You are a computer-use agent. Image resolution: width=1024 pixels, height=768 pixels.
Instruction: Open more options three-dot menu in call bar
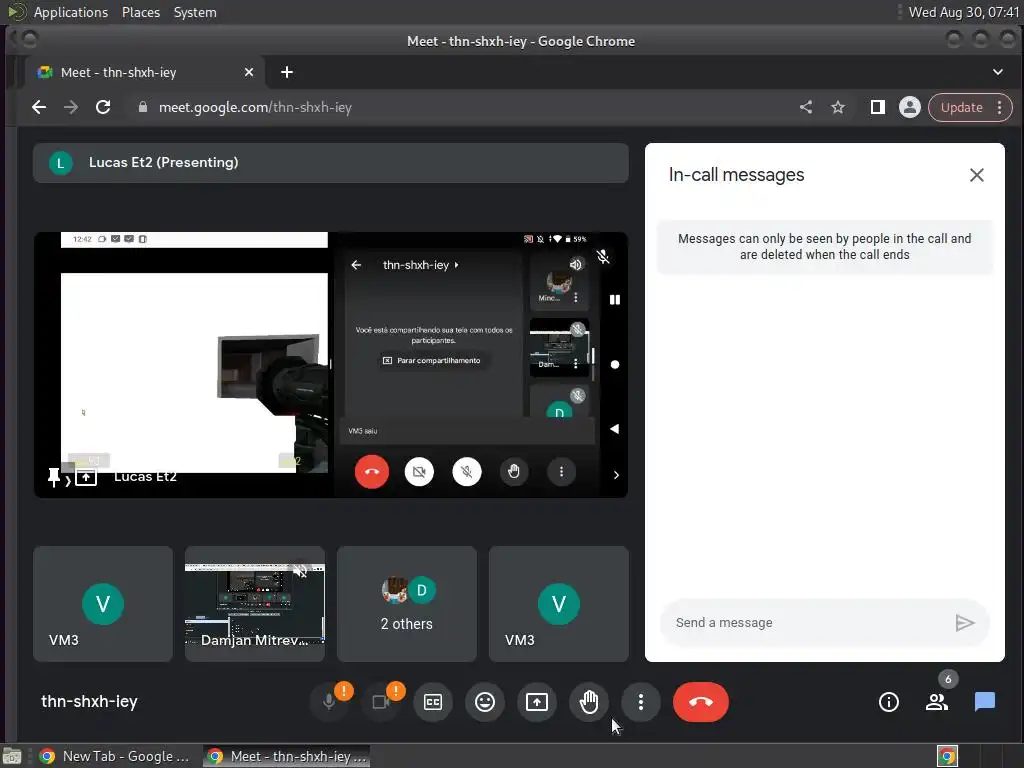pos(641,702)
